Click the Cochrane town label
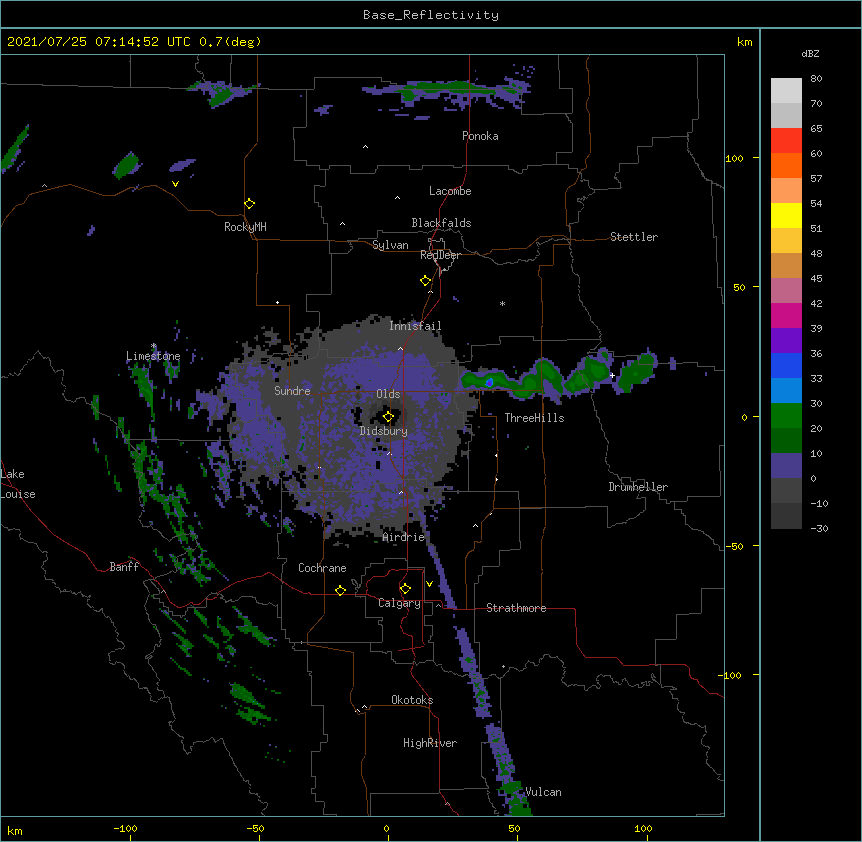Viewport: 862px width, 842px height. point(322,568)
